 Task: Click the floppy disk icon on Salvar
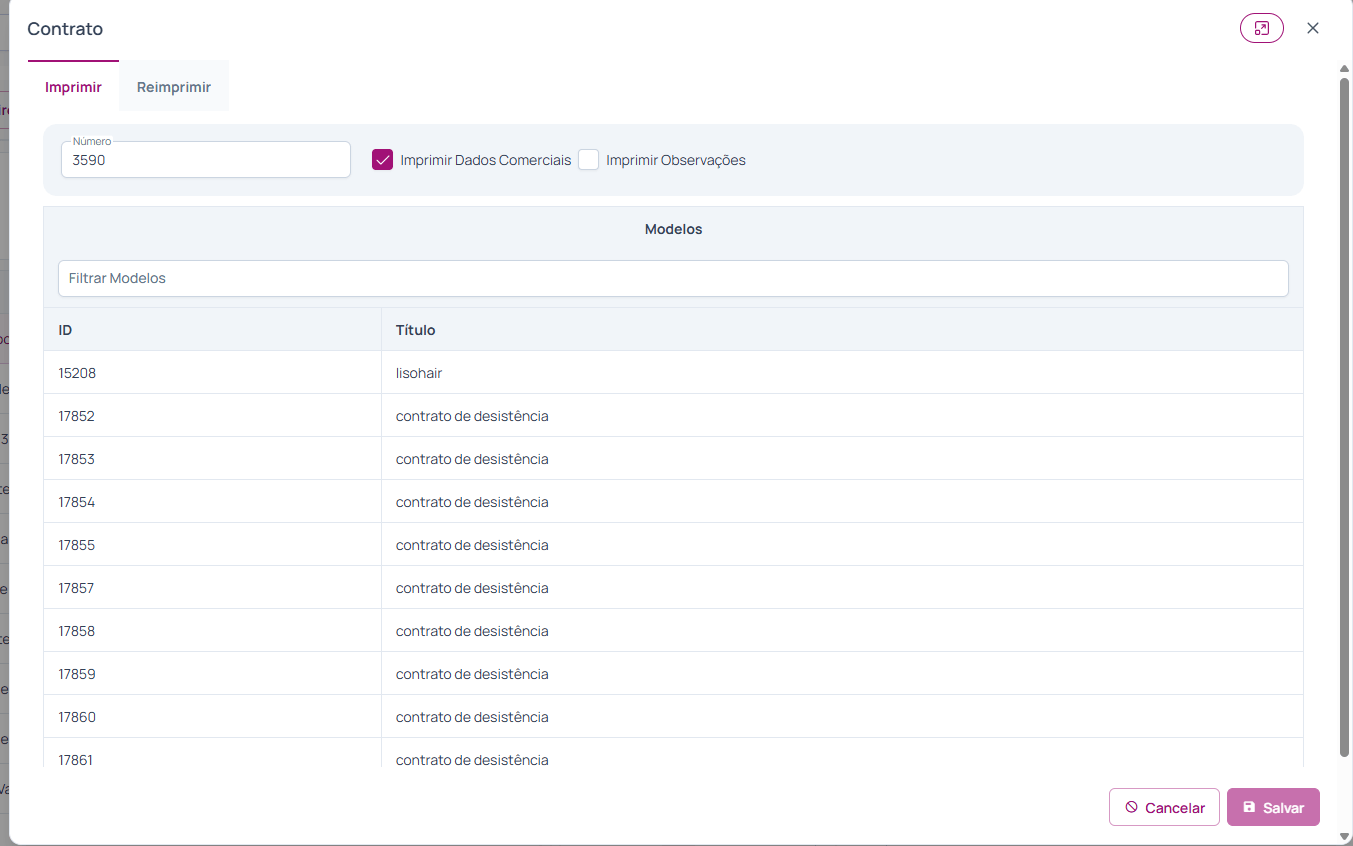pyautogui.click(x=1249, y=807)
